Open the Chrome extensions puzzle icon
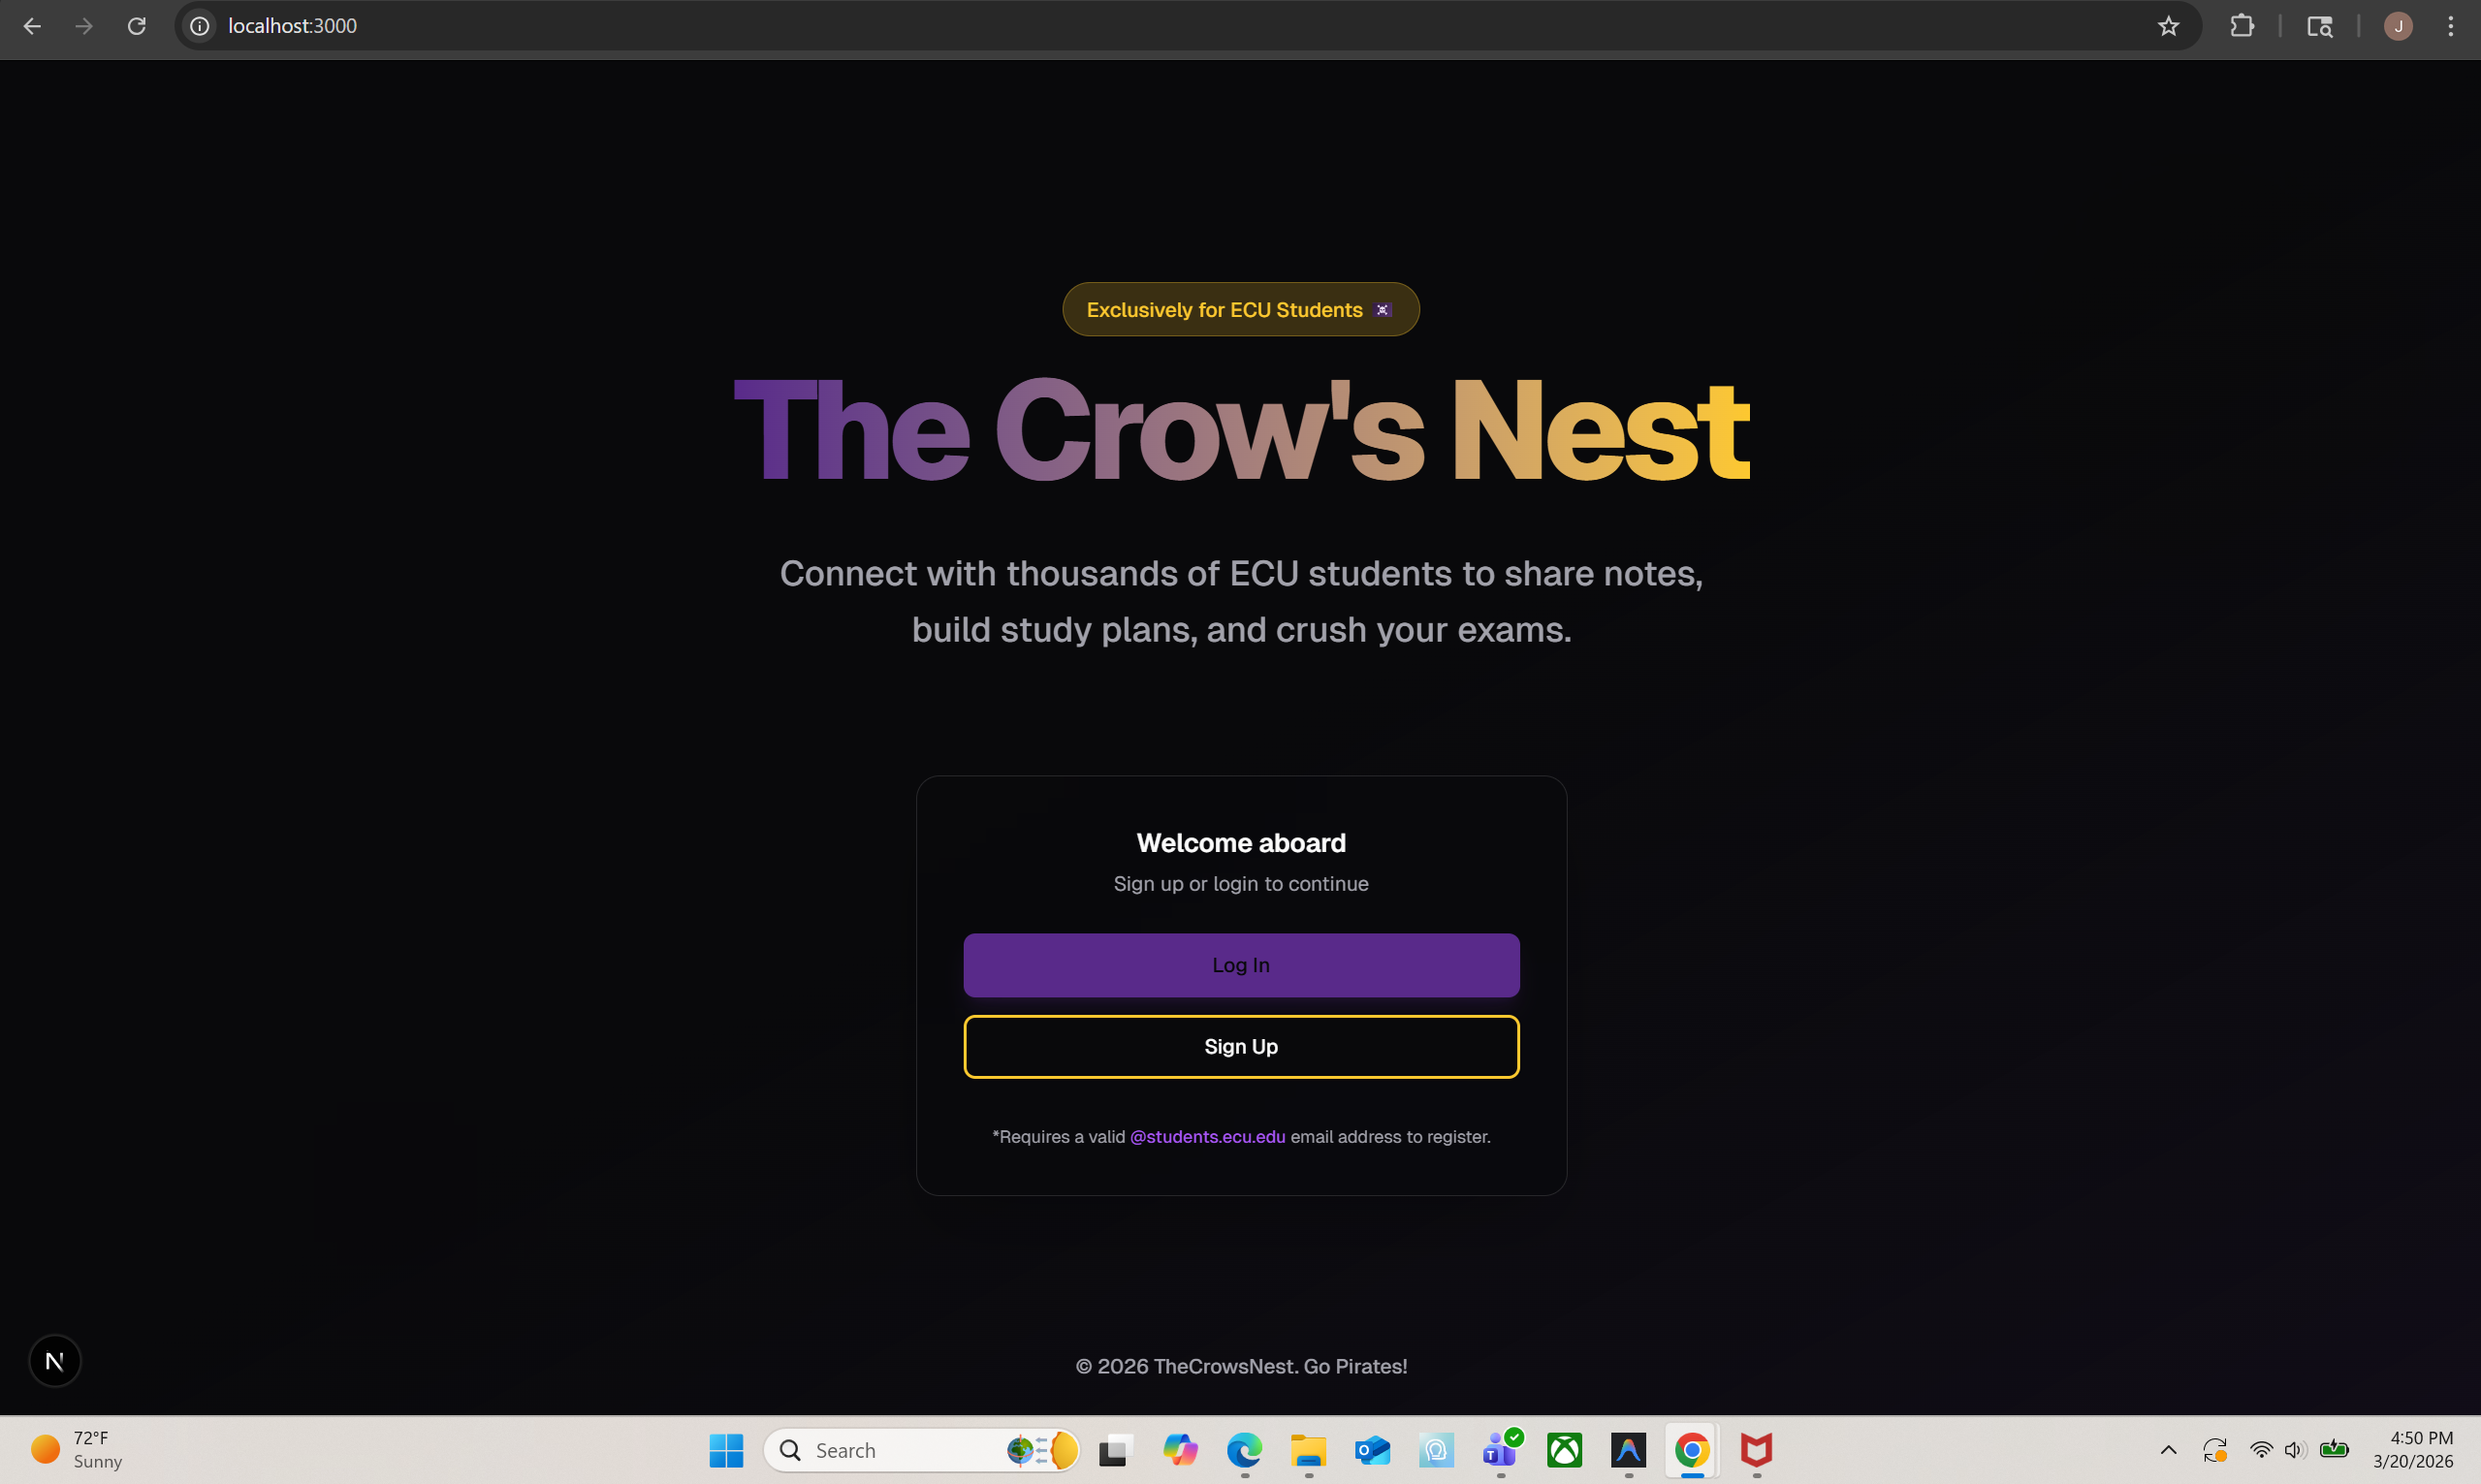The height and width of the screenshot is (1484, 2481). pyautogui.click(x=2242, y=26)
